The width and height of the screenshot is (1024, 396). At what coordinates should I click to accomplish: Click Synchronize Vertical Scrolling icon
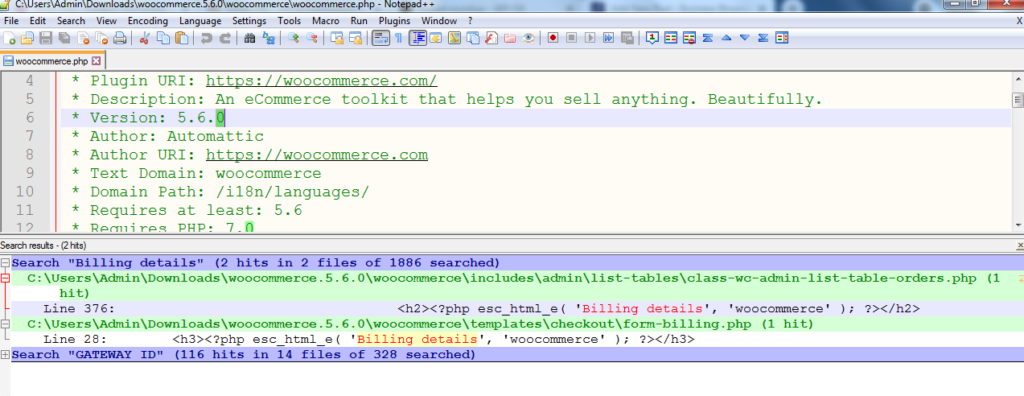pos(336,38)
